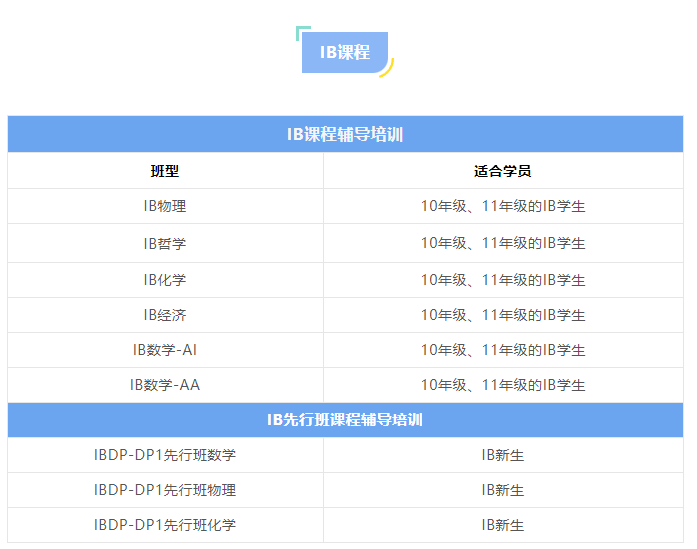Screen dimensions: 697x549
Task: Click IB新生 in the 先行班化学 row
Action: (x=503, y=525)
